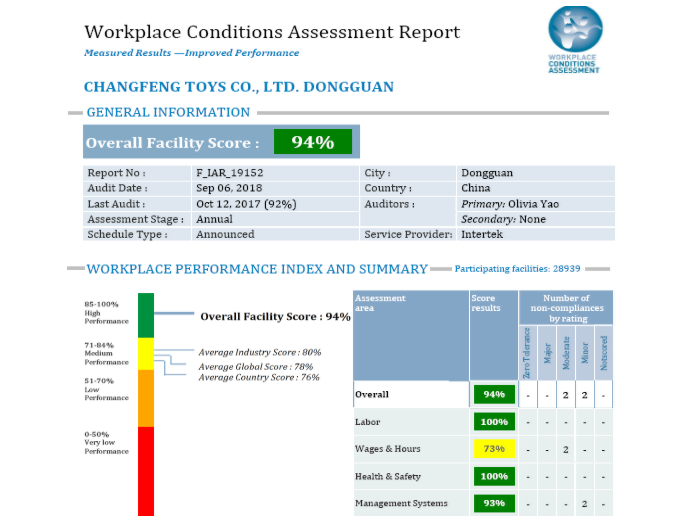Image resolution: width=674 pixels, height=520 pixels.
Task: Click the Changfeng Toys Co. company heading
Action: [x=238, y=87]
